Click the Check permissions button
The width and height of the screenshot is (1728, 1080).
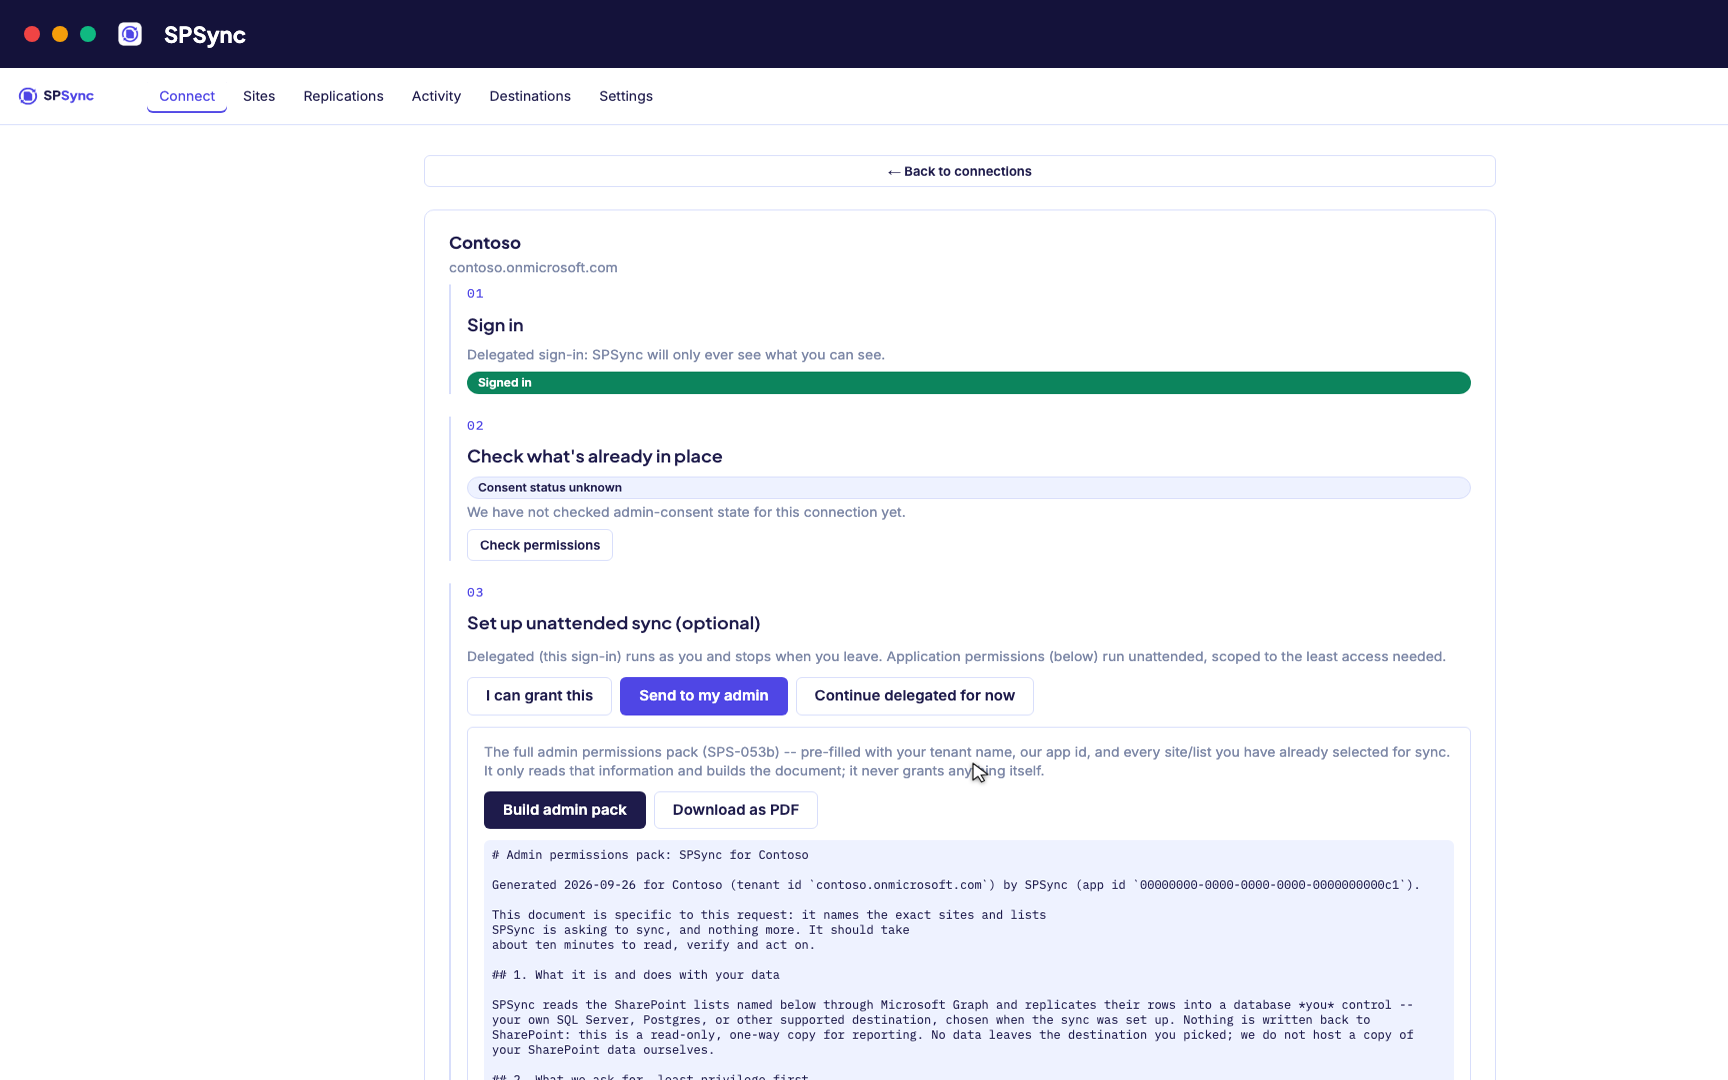[540, 545]
